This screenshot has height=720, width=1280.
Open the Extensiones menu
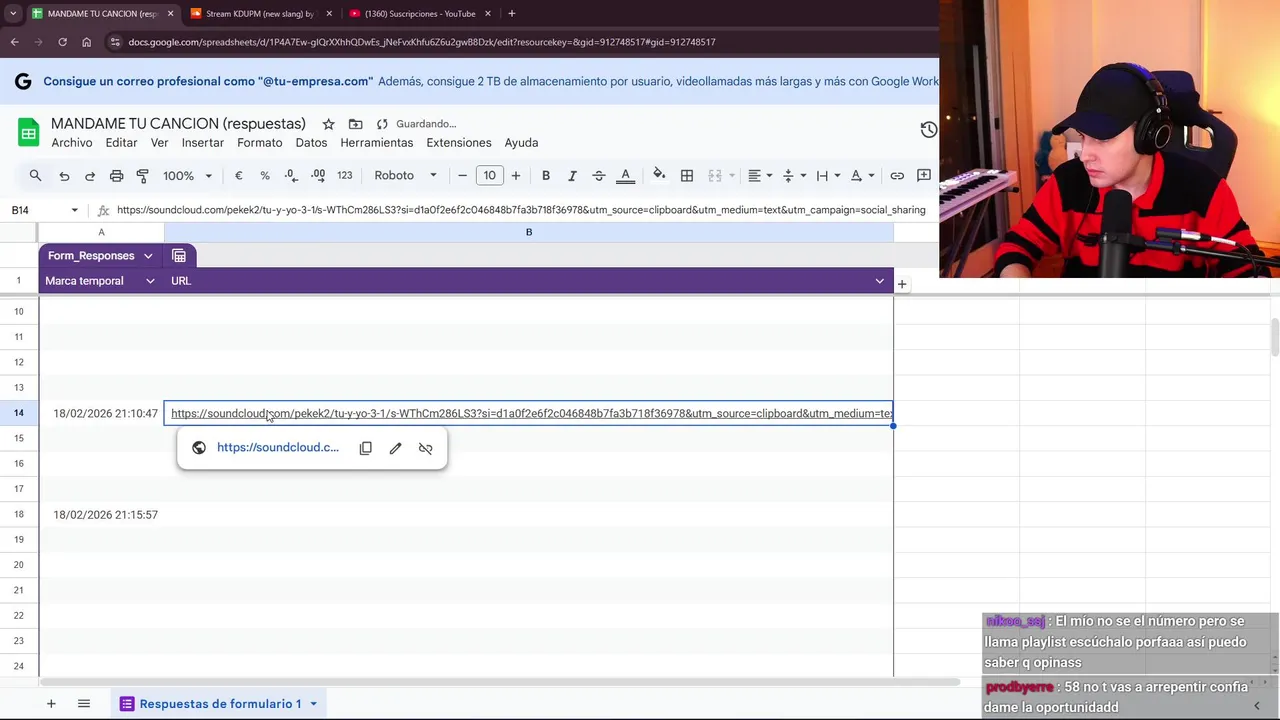(459, 143)
